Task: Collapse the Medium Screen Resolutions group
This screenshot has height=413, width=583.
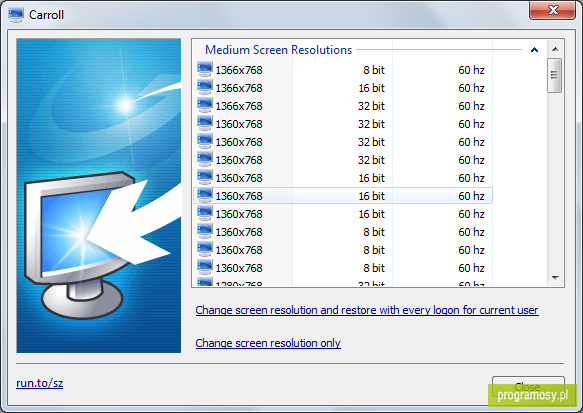Action: pos(534,50)
